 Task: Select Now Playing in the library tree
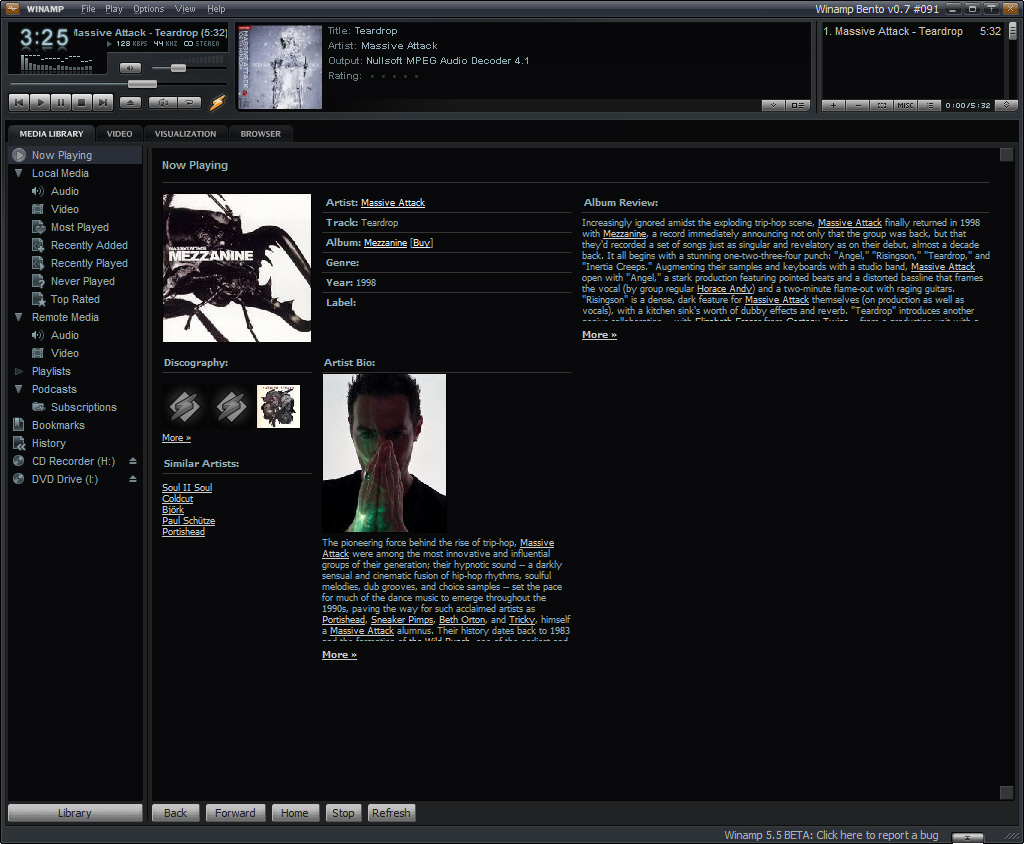point(75,155)
